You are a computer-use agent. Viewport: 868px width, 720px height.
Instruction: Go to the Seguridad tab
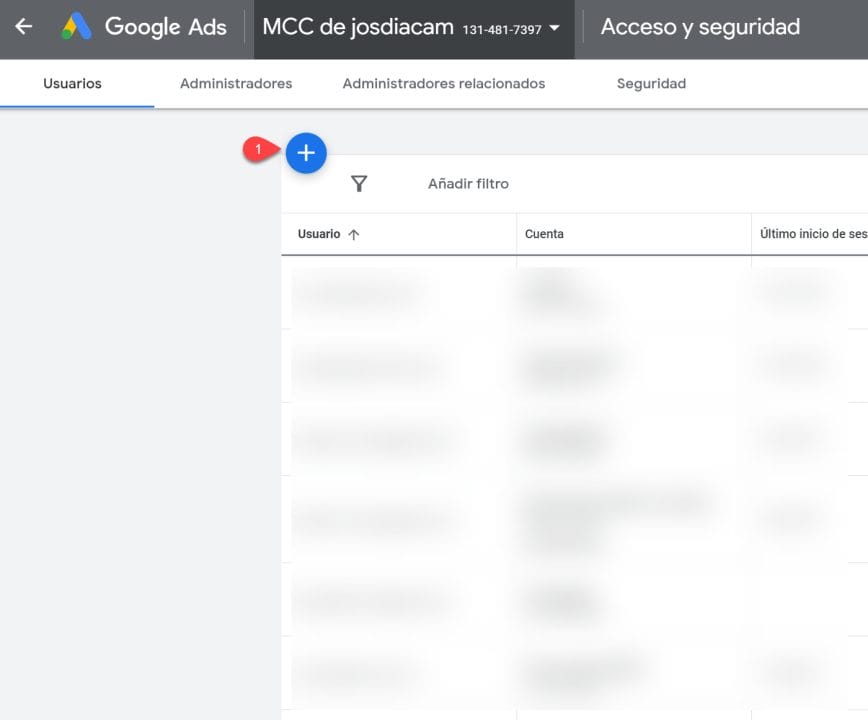[651, 84]
